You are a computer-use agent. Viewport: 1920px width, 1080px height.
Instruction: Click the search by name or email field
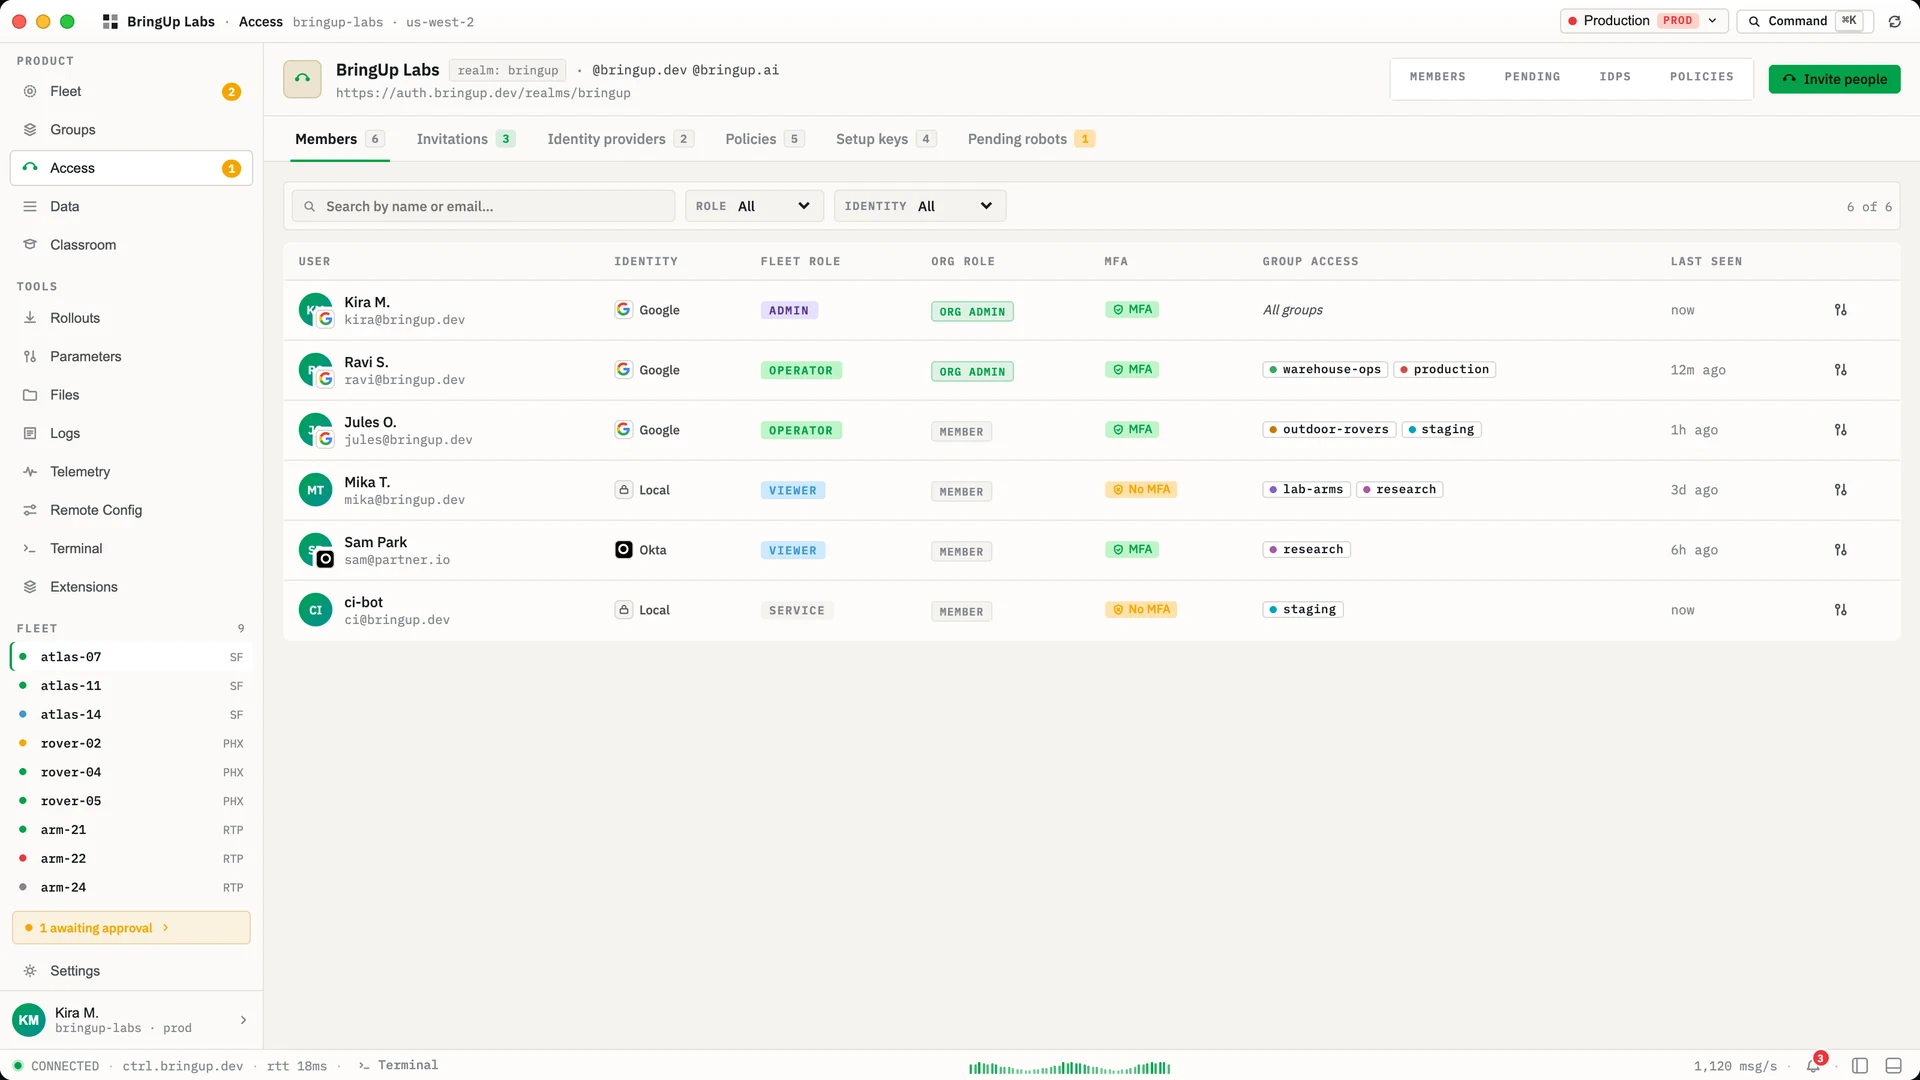[483, 206]
